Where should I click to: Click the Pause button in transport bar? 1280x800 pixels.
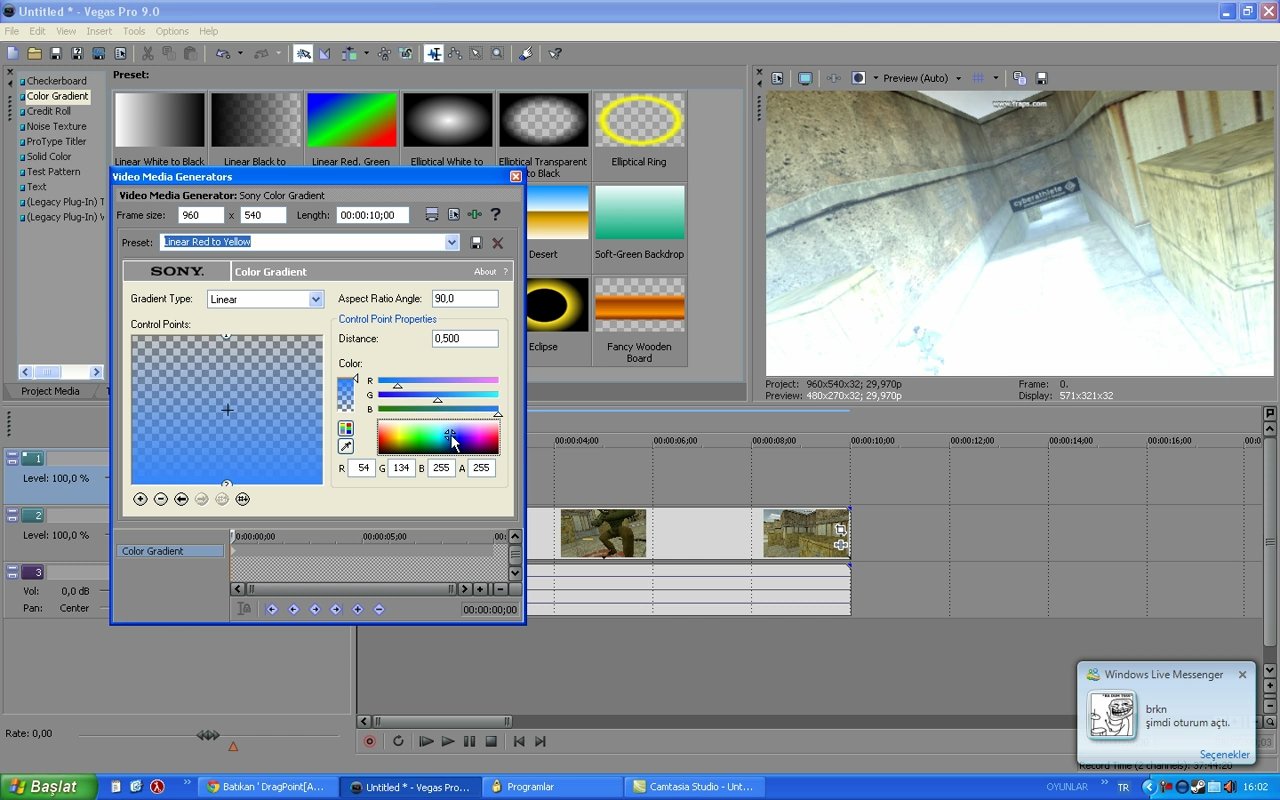[x=469, y=741]
